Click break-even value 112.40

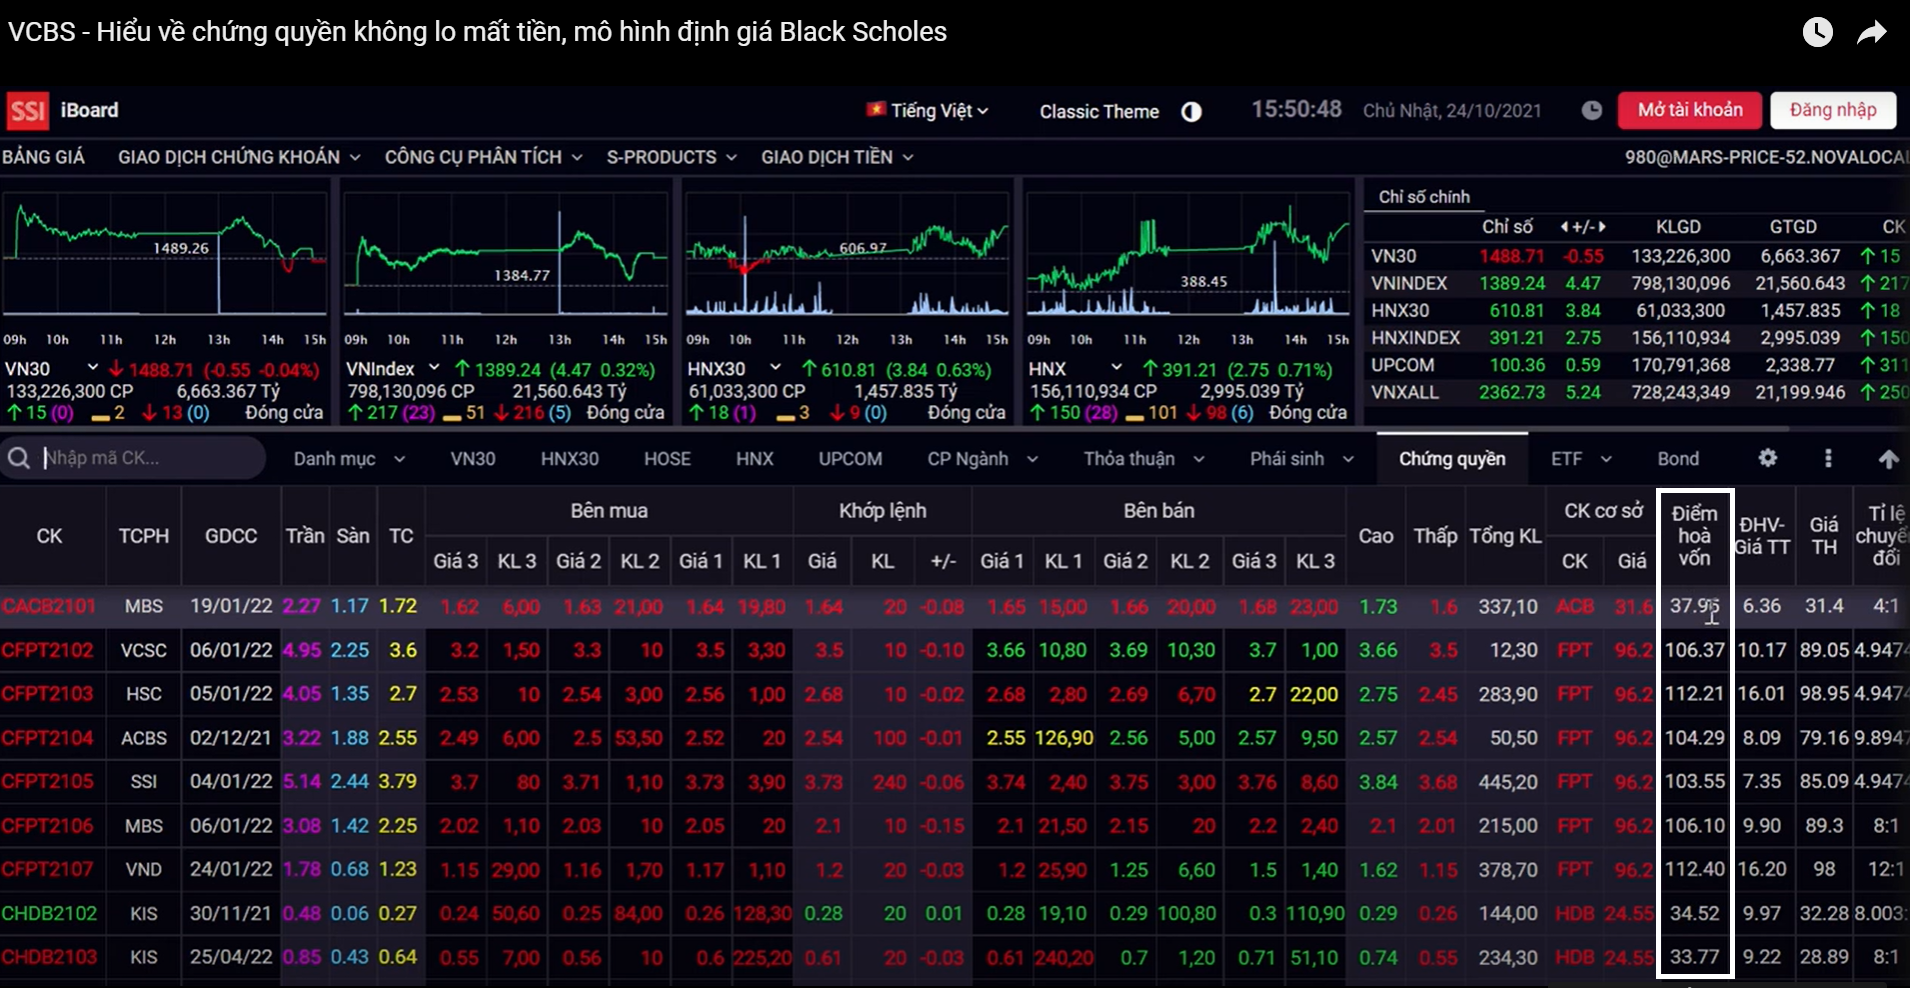point(1695,869)
